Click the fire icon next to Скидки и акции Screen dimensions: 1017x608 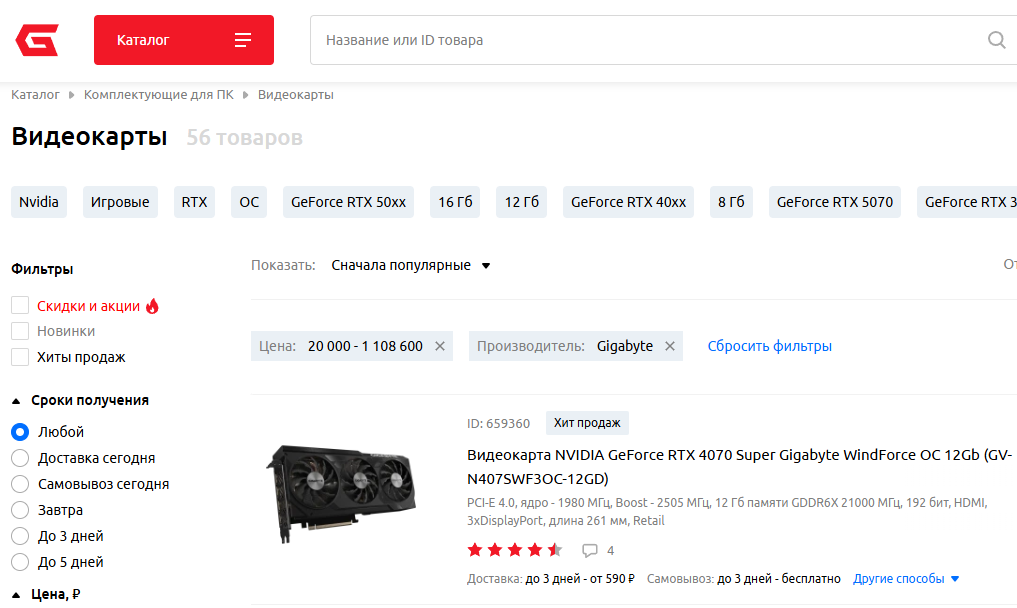coord(152,306)
